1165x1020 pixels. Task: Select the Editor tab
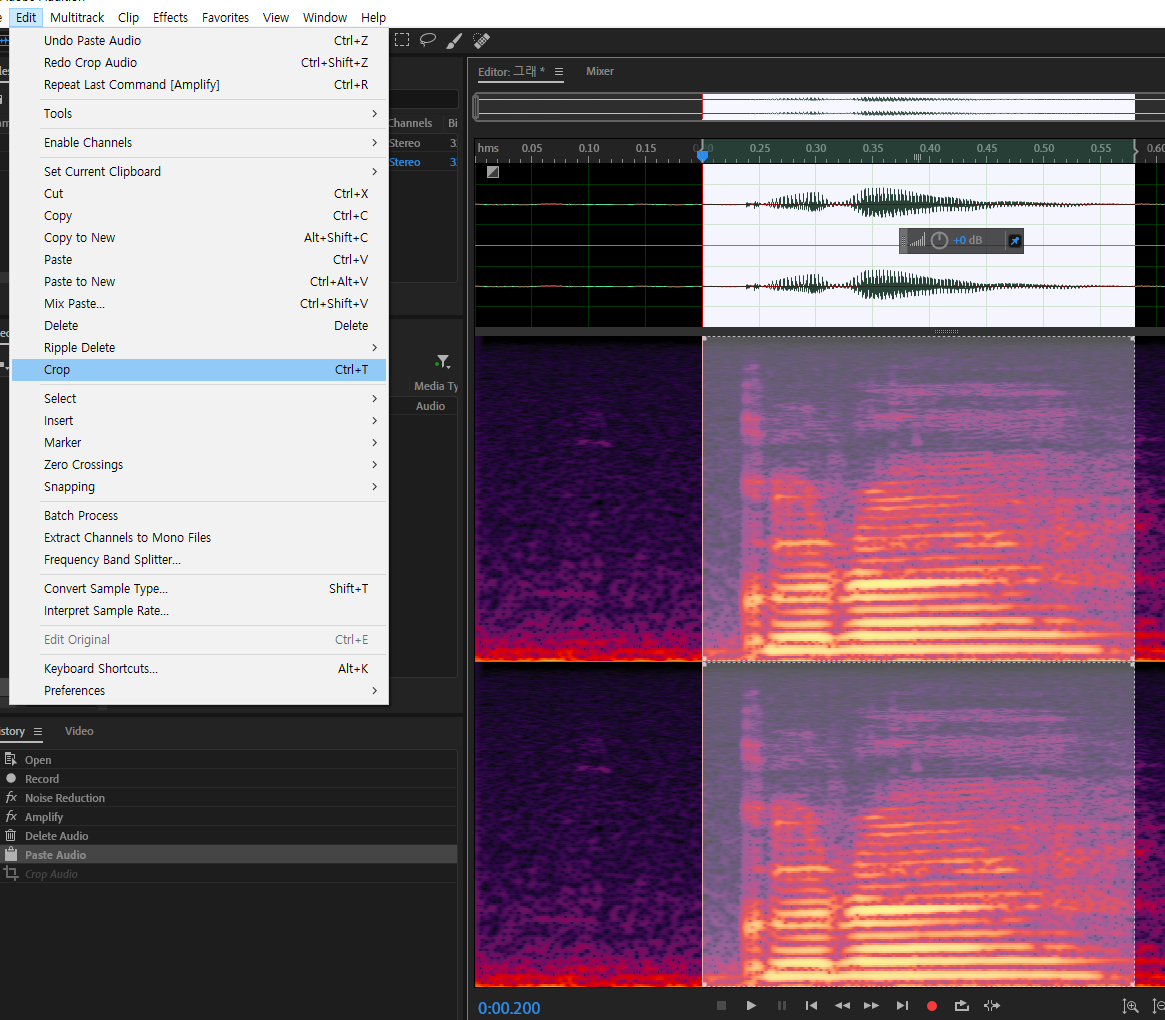[511, 71]
